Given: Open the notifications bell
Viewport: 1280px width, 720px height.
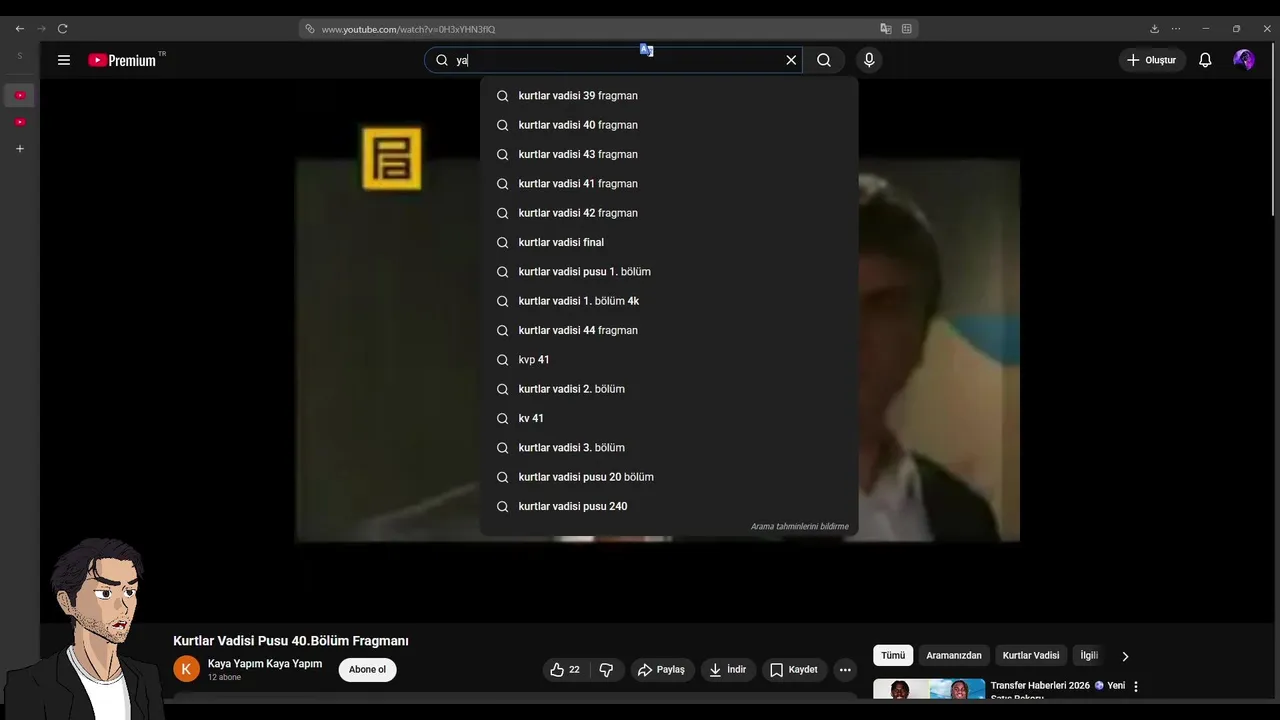Looking at the screenshot, I should (1205, 60).
